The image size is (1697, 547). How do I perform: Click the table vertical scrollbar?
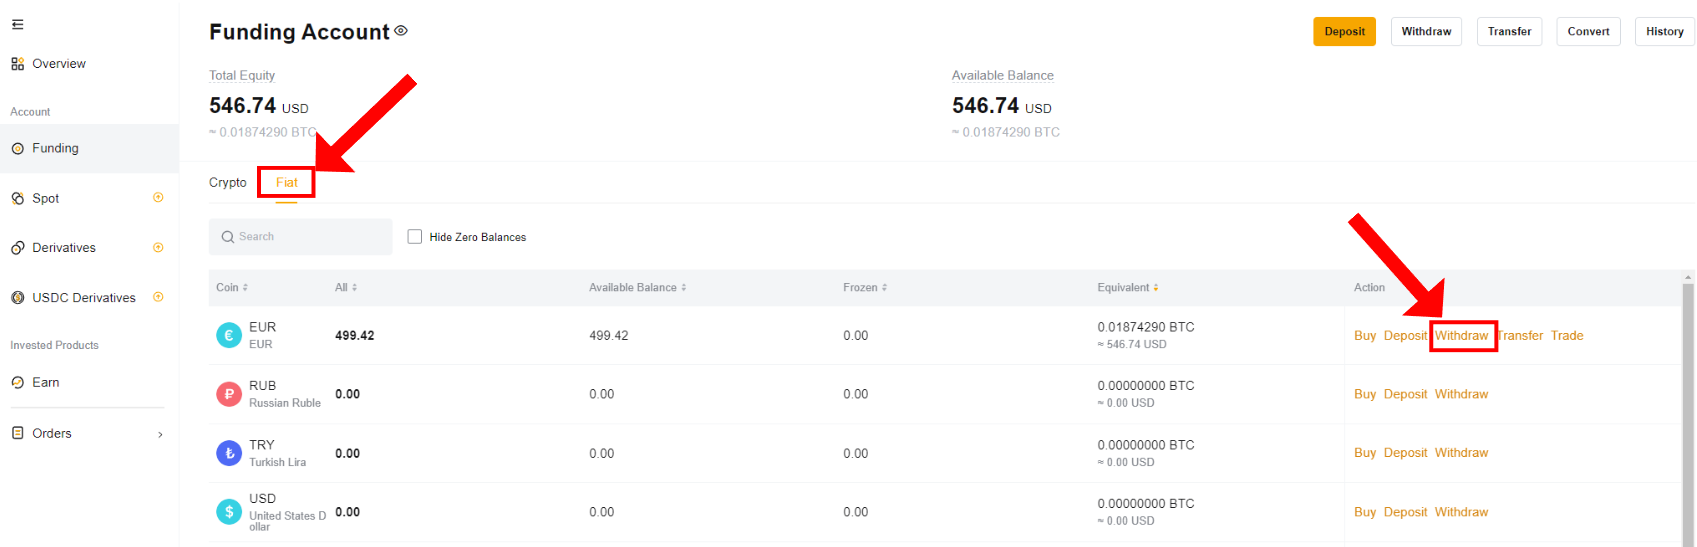[1688, 410]
